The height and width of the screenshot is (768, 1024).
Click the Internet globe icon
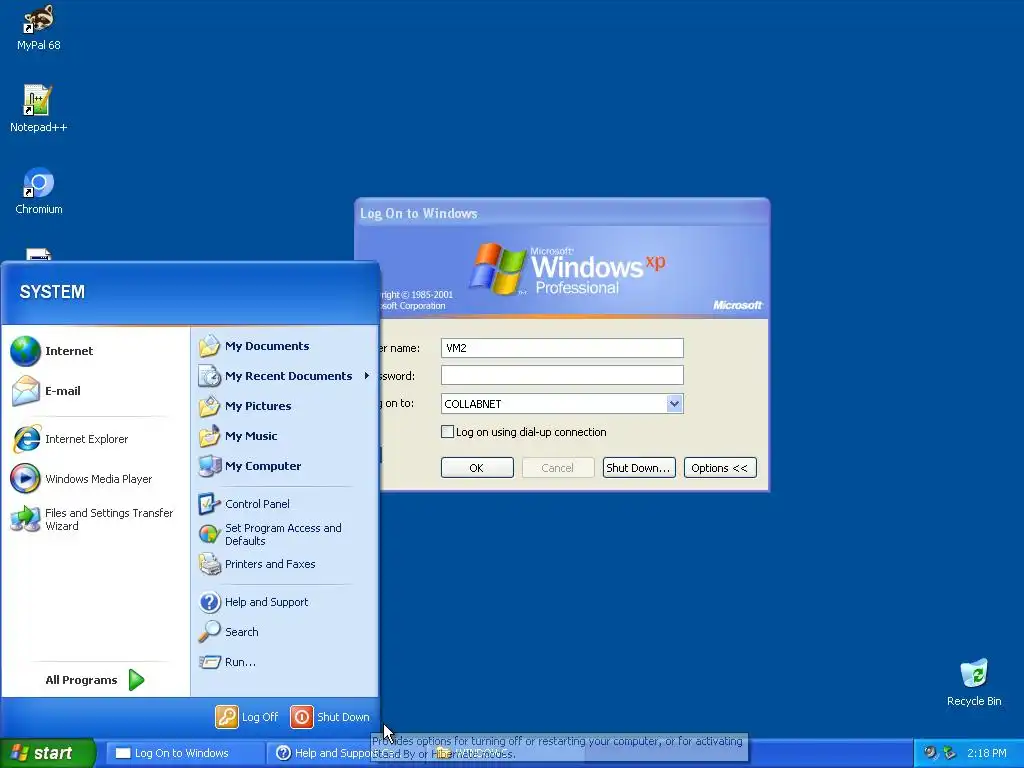[25, 351]
